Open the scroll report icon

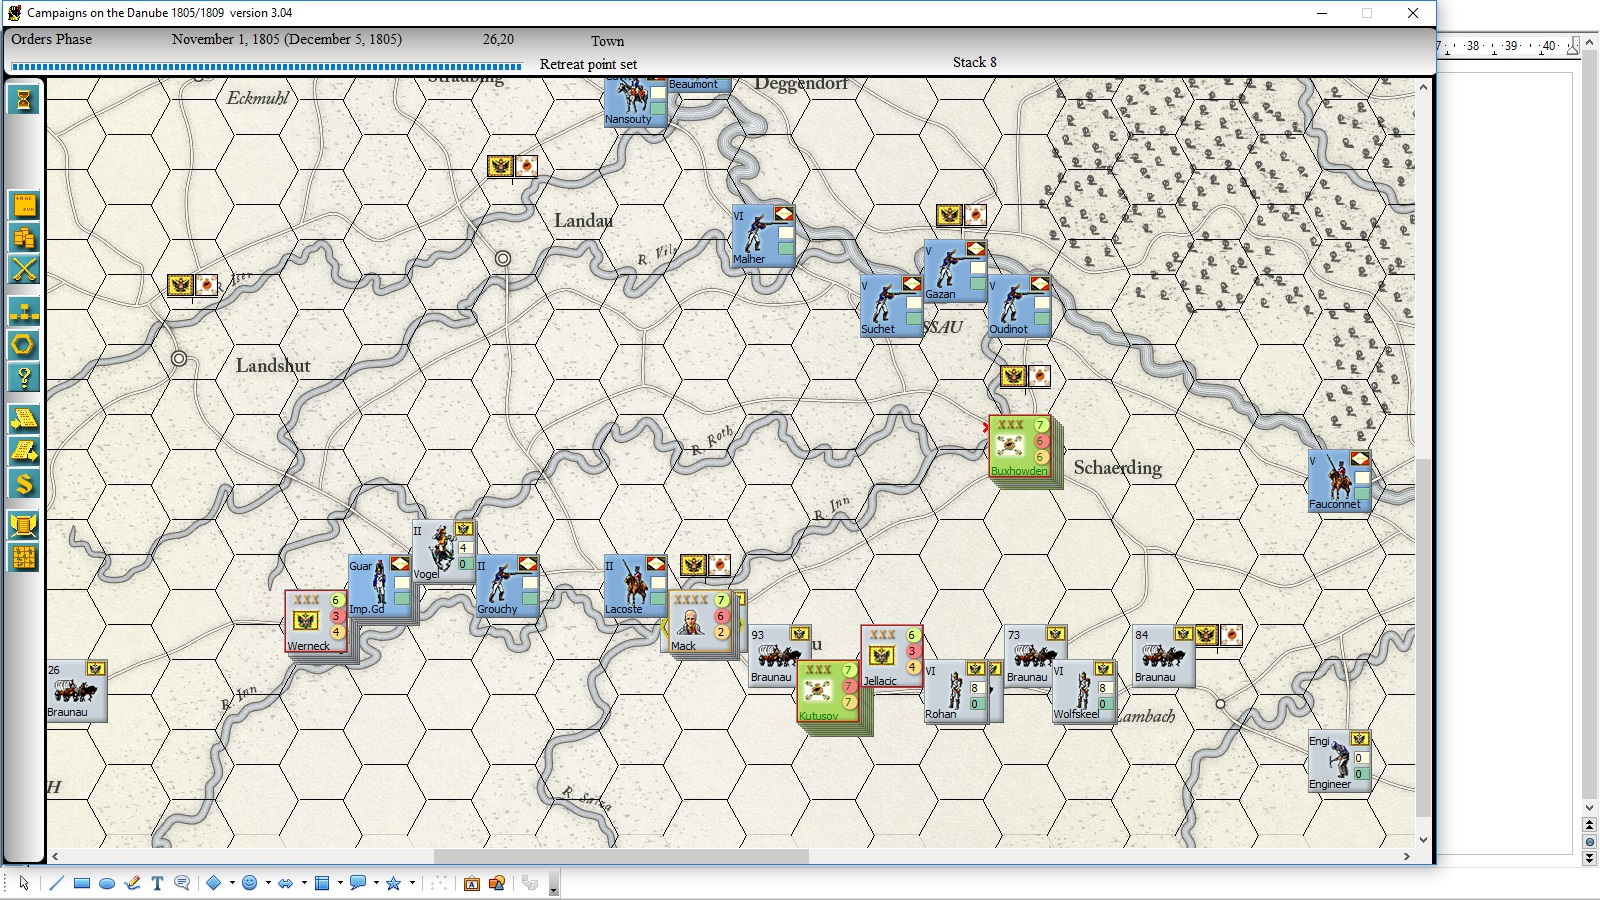point(24,524)
